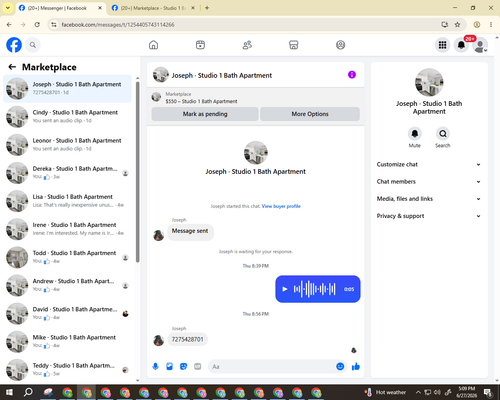Open the Chrome profile icon in toolbar
Viewport: 500px width, 400px height.
pos(477,25)
